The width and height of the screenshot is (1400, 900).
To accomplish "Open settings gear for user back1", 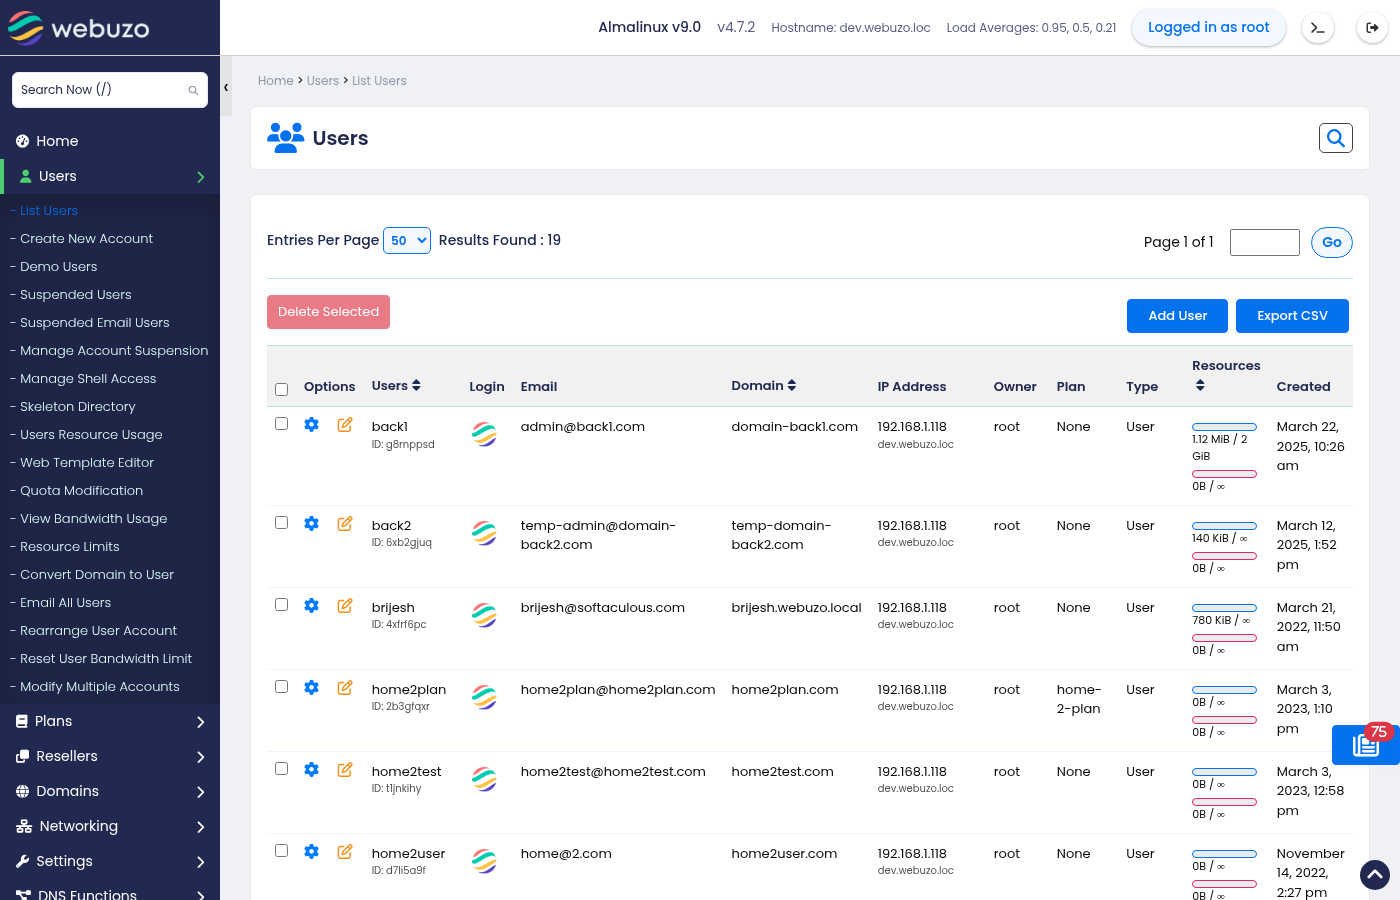I will tap(311, 424).
